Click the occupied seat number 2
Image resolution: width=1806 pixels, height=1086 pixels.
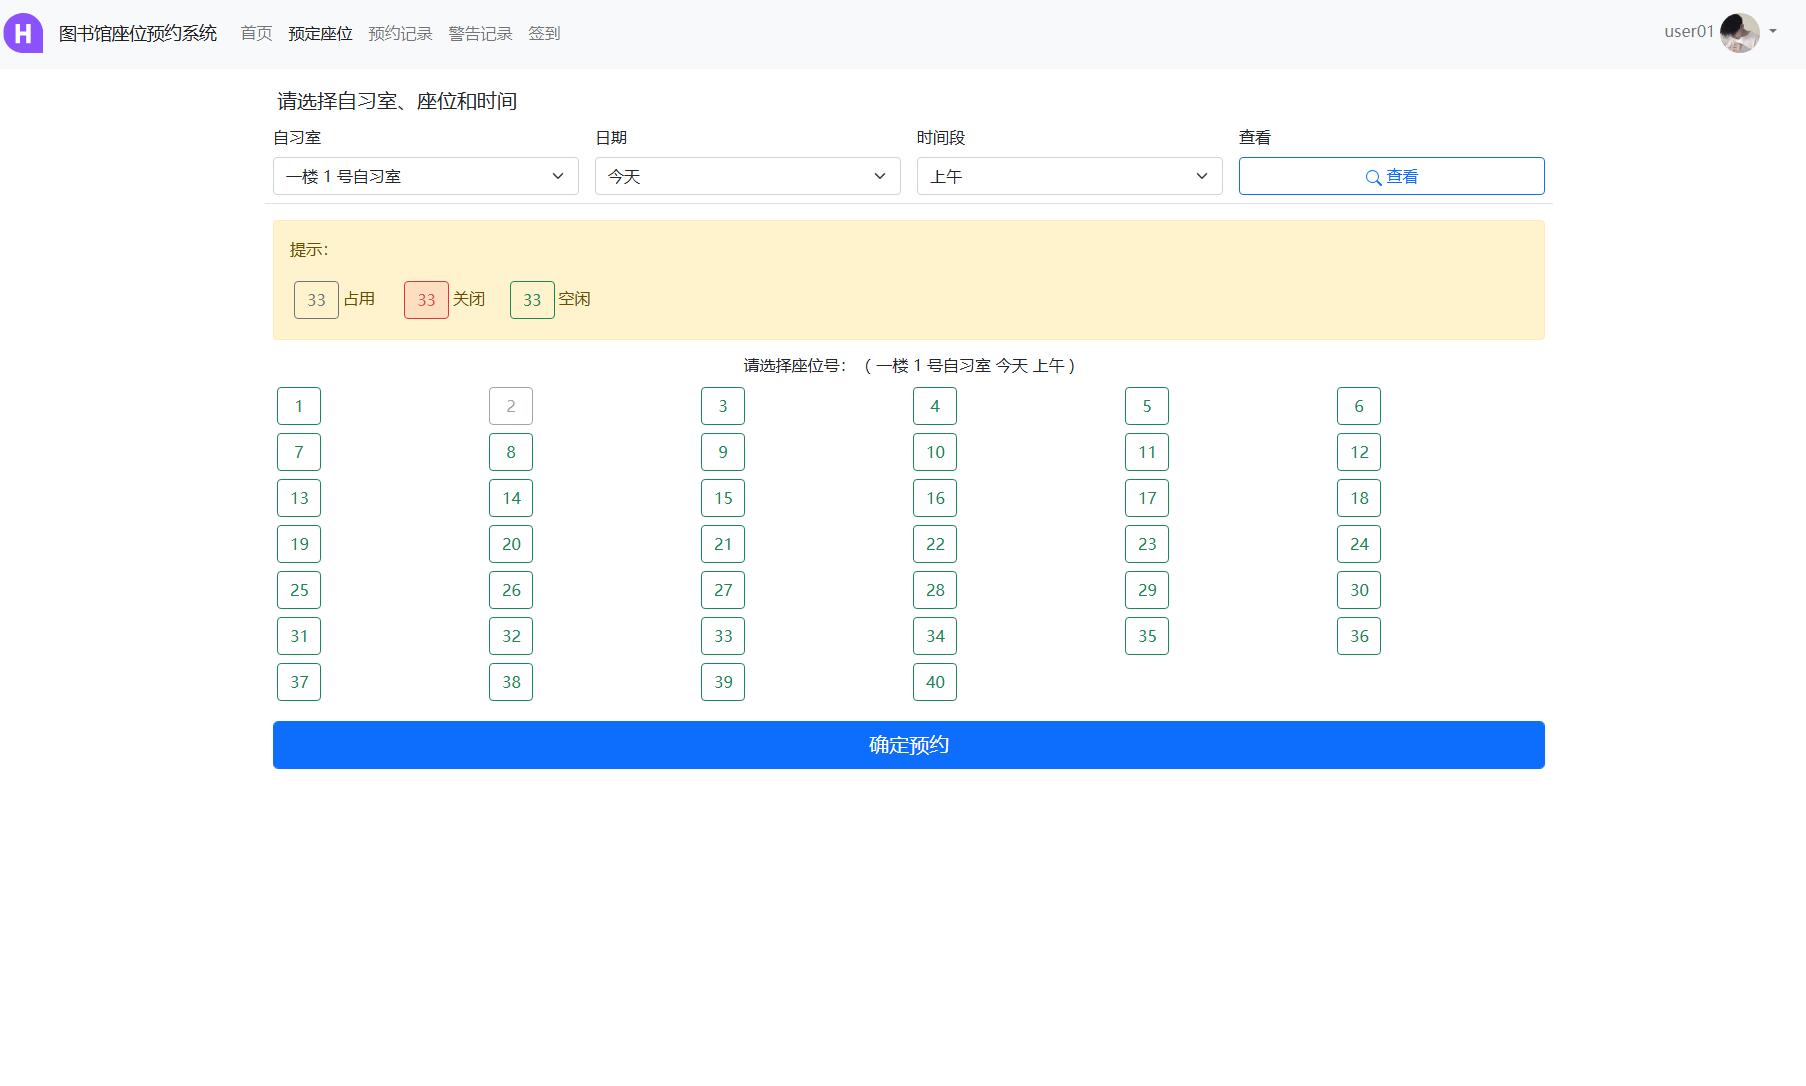511,406
